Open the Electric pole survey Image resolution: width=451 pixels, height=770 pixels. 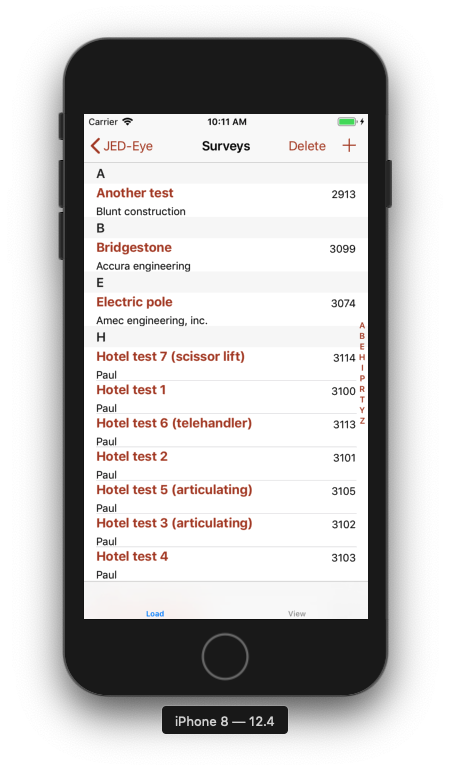[x=226, y=309]
